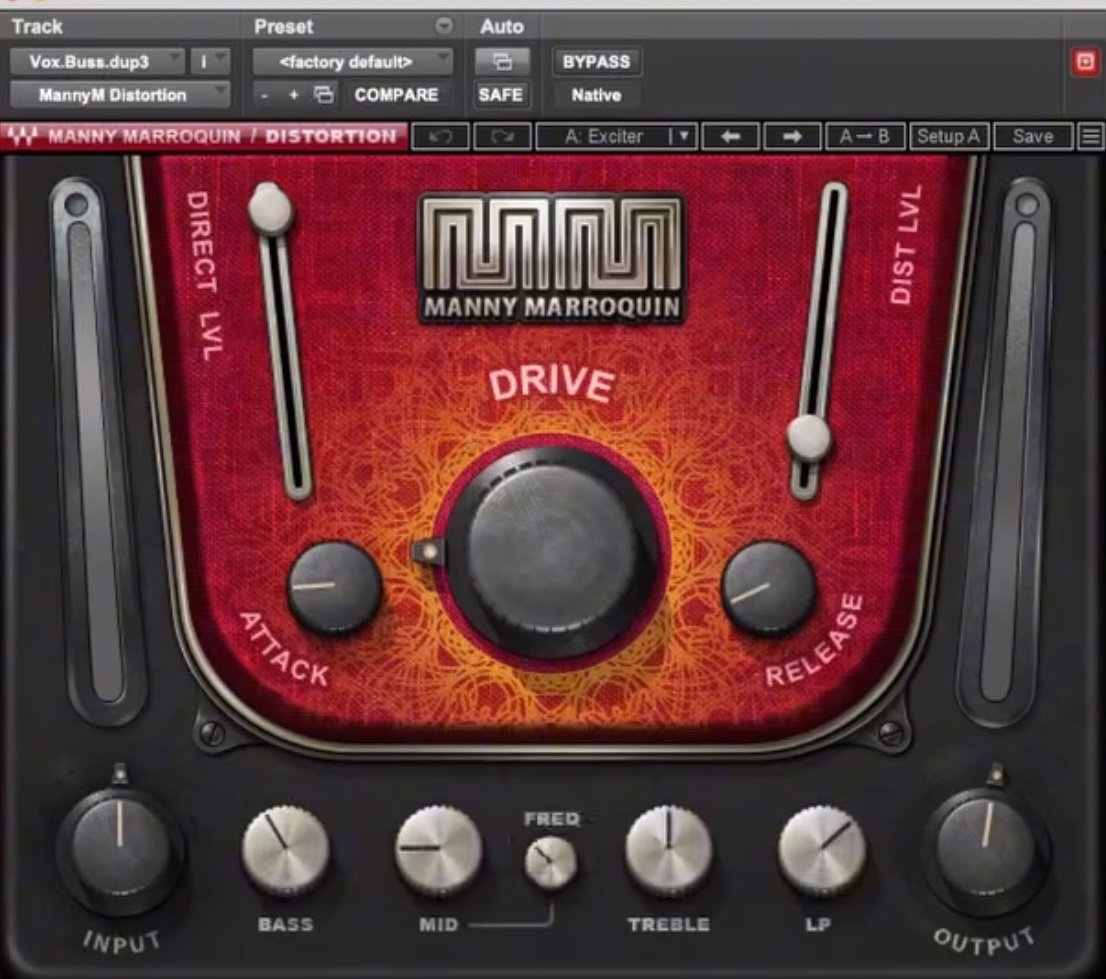Image resolution: width=1106 pixels, height=979 pixels.
Task: Toggle the automation SAFE button
Action: coord(501,95)
